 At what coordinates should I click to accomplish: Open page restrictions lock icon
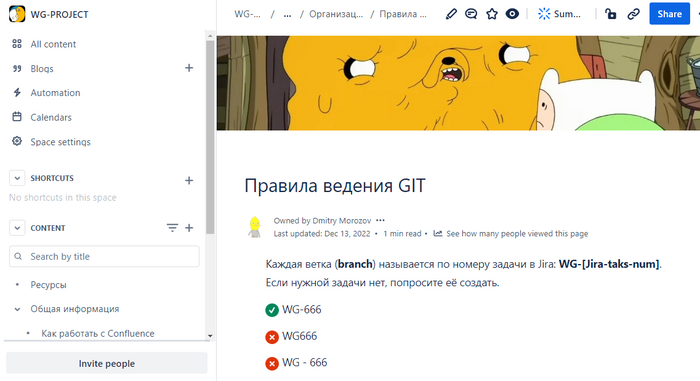(x=611, y=14)
